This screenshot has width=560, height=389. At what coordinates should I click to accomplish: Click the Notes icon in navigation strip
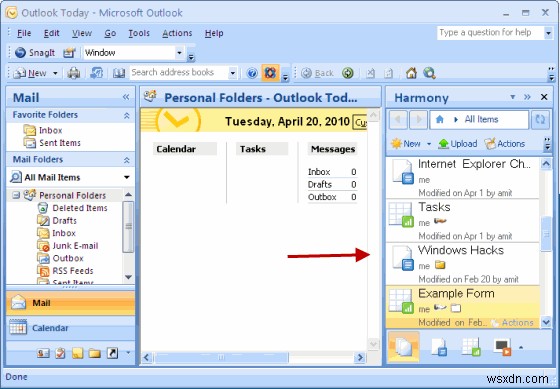(x=78, y=353)
